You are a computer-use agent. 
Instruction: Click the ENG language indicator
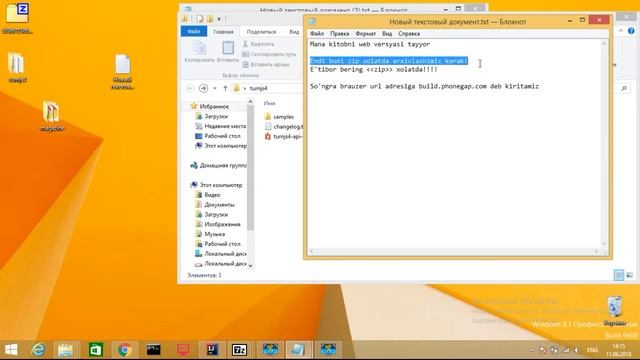coord(592,350)
